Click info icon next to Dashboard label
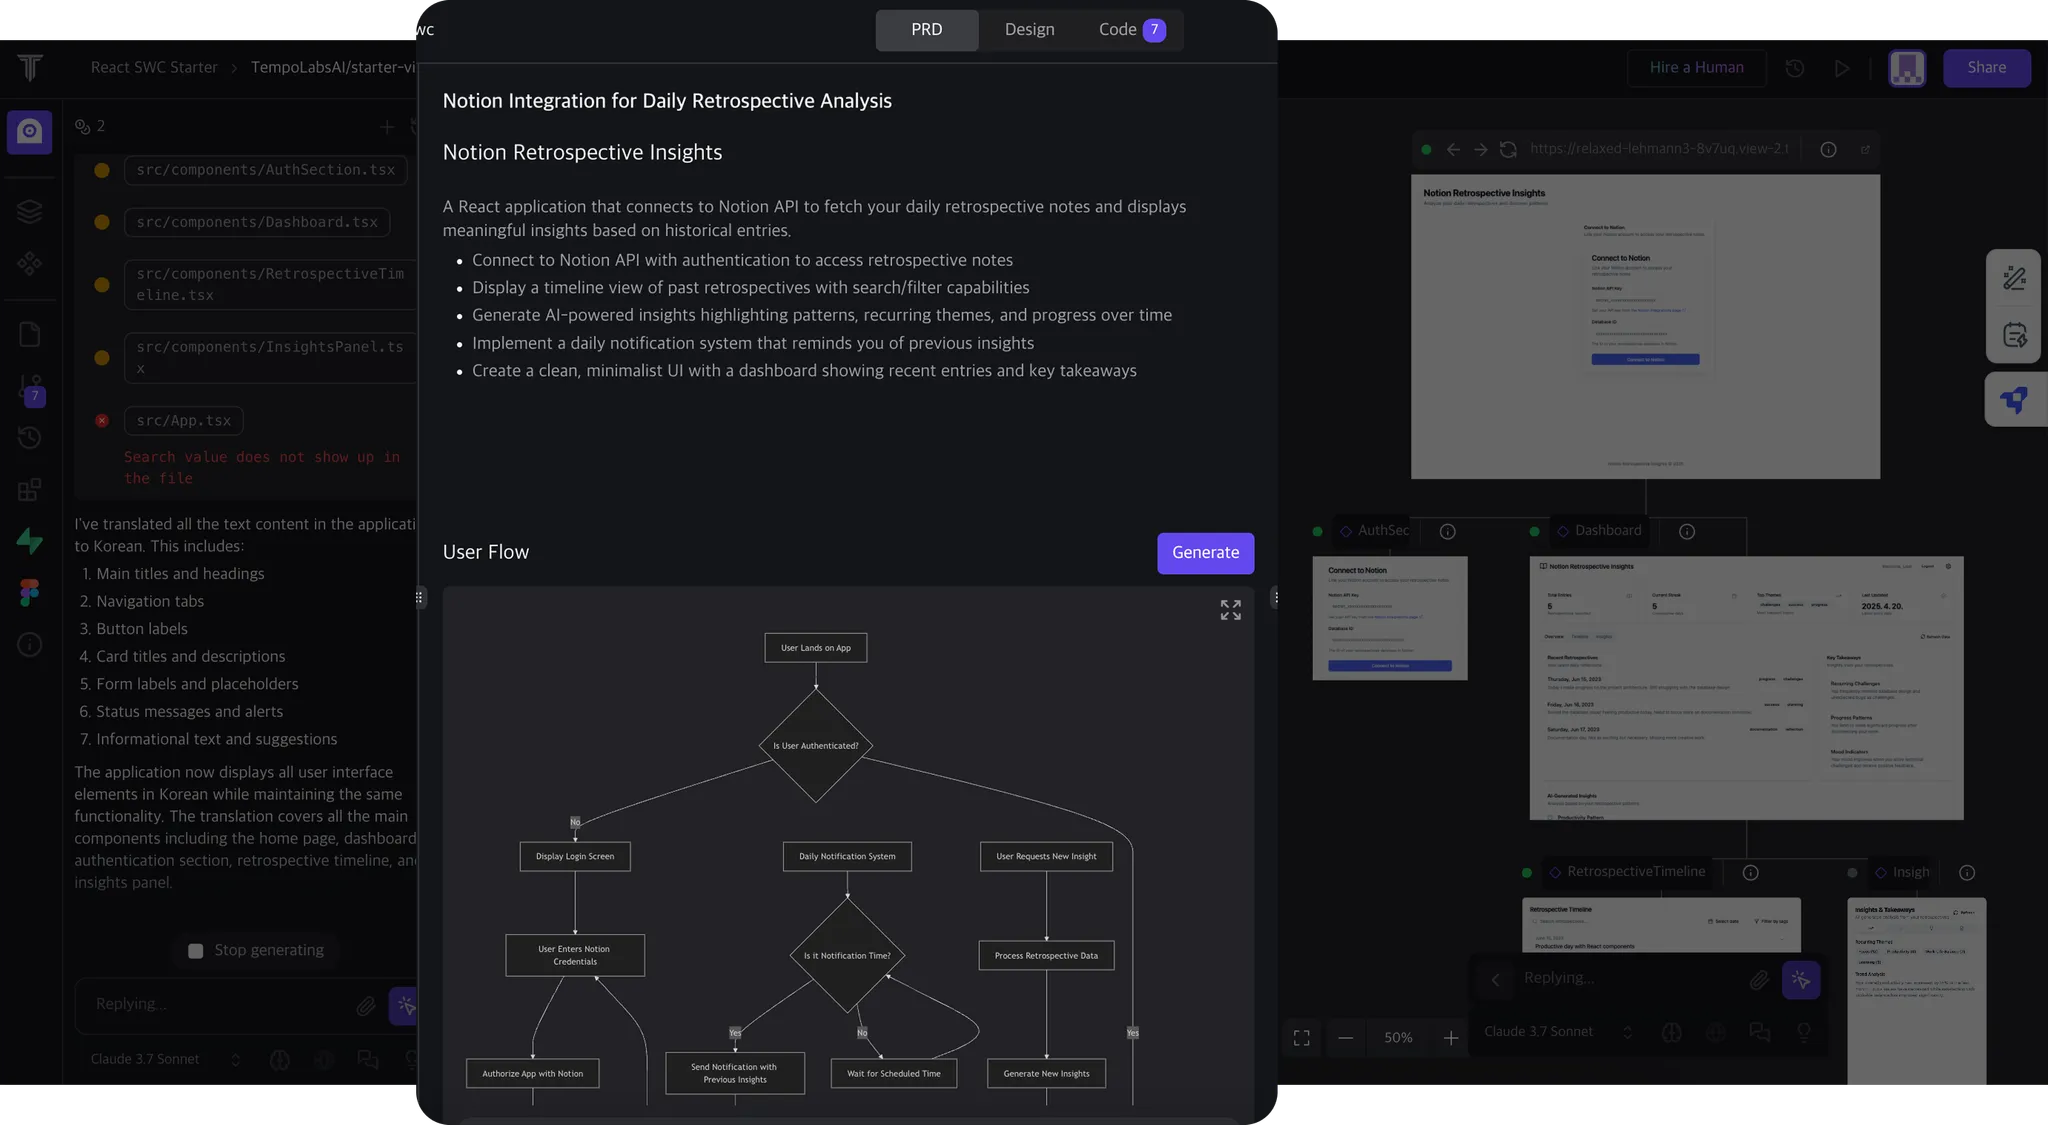Screen dimensions: 2048x1125 click(x=1687, y=532)
